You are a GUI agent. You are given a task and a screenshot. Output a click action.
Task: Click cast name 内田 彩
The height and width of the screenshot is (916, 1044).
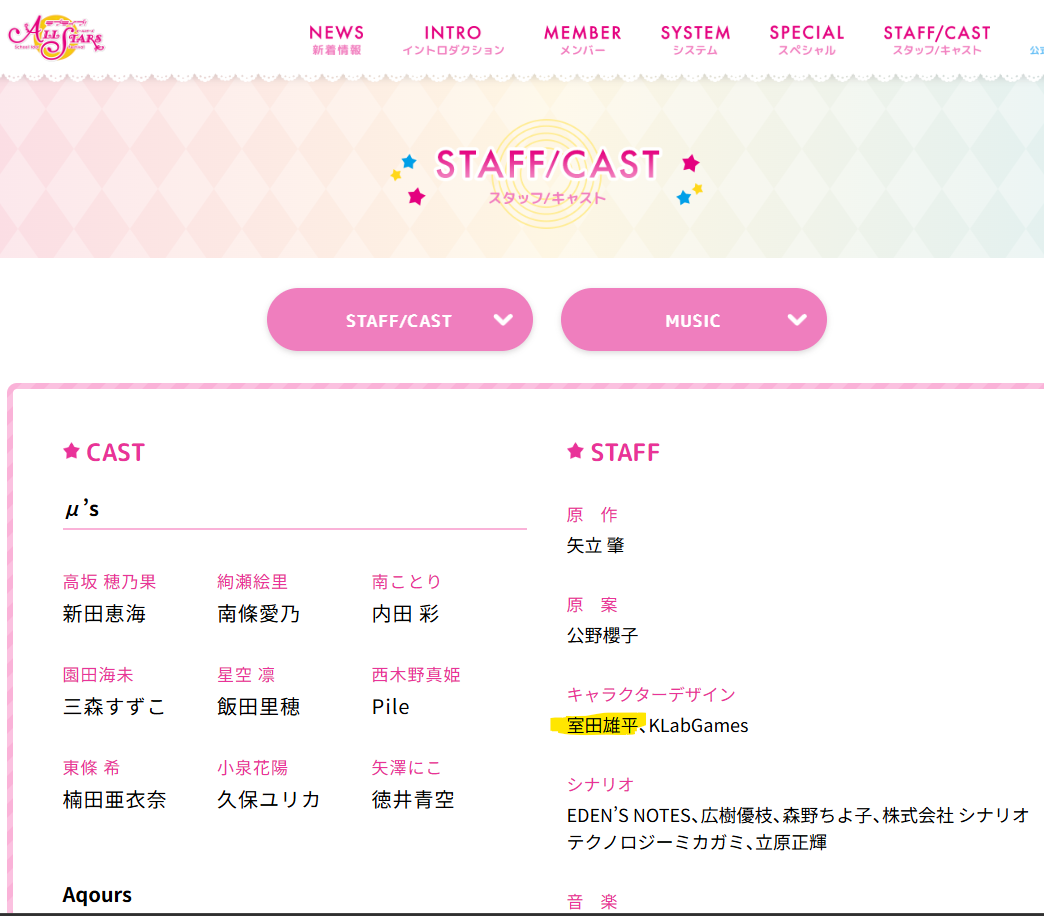point(405,614)
